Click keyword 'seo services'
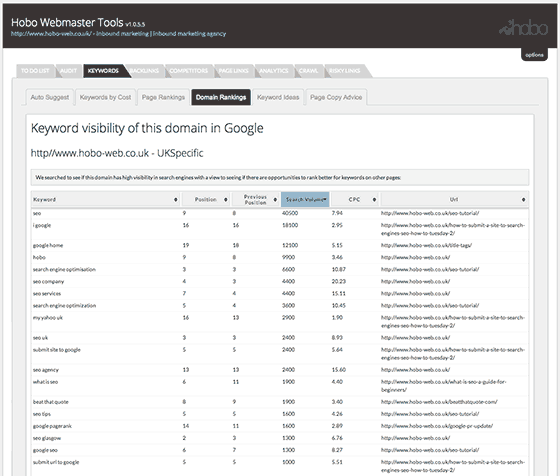Image resolution: width=560 pixels, height=476 pixels. pos(47,294)
